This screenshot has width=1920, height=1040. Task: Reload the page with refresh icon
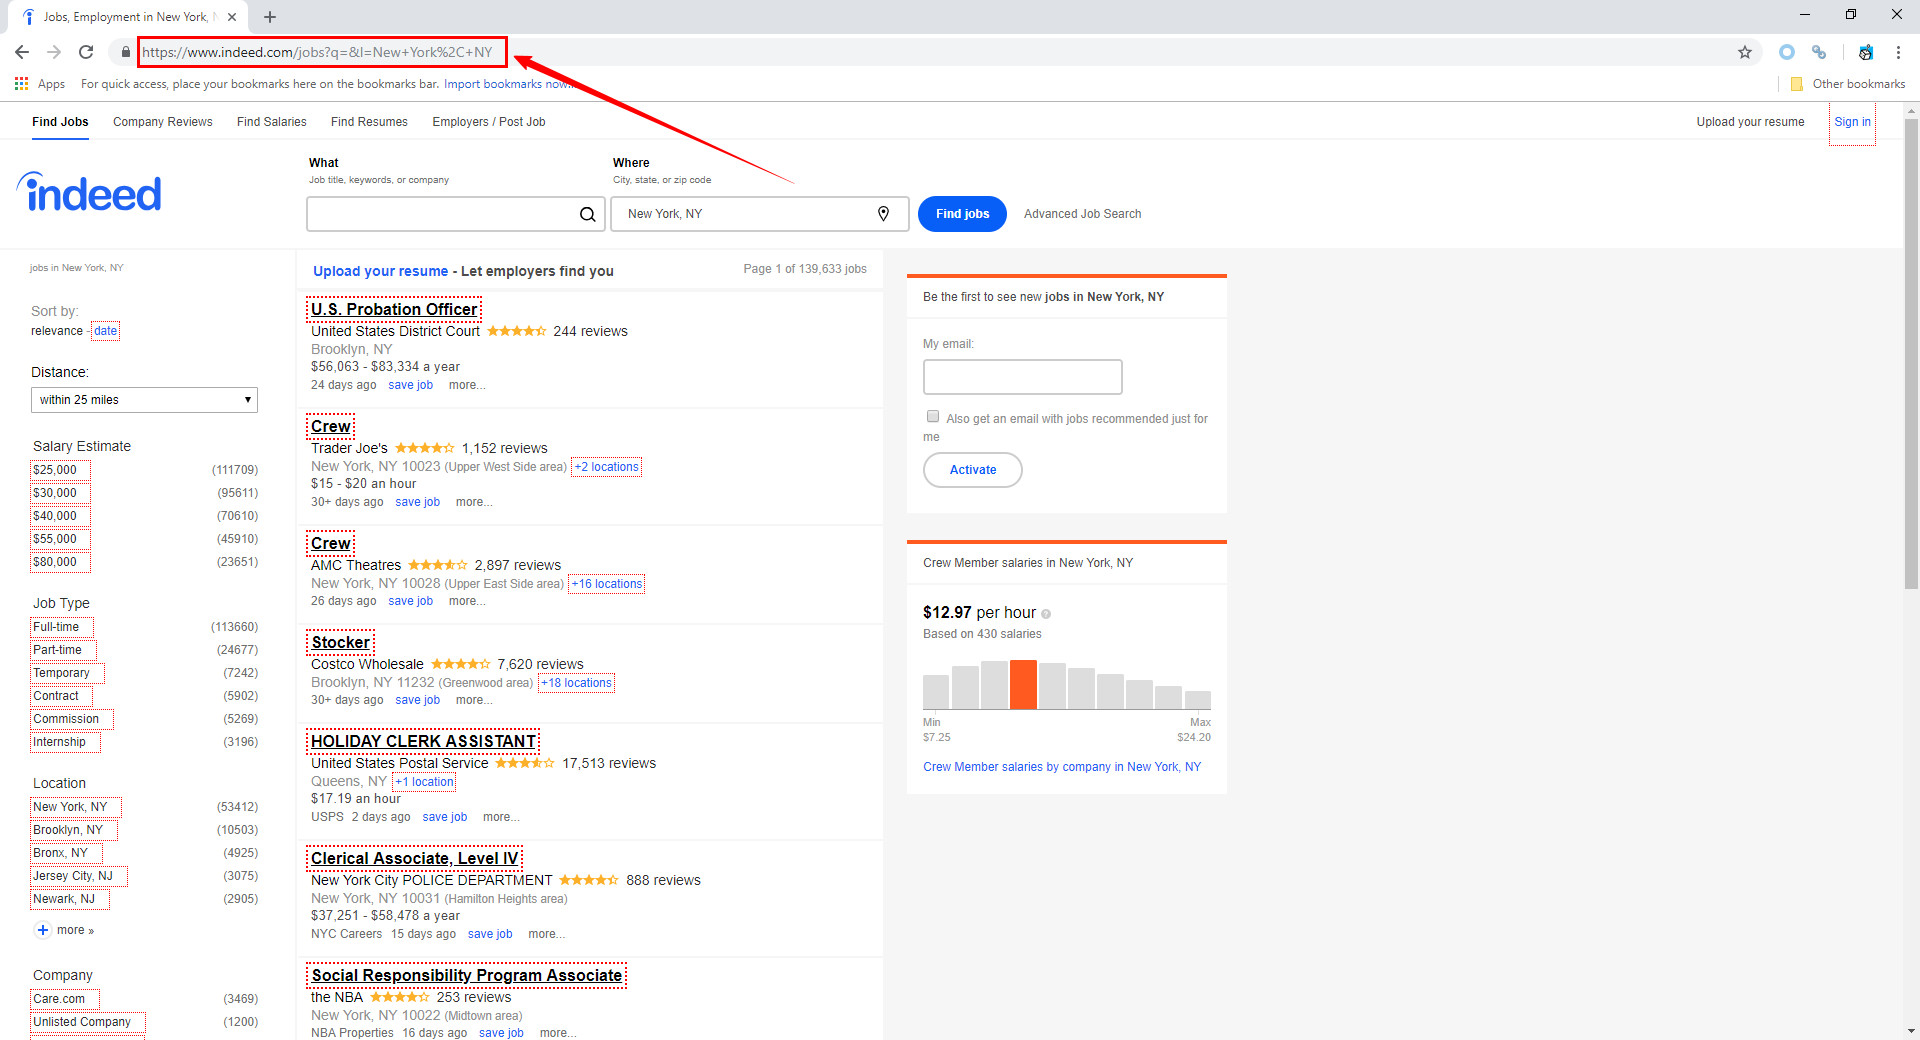click(x=86, y=52)
